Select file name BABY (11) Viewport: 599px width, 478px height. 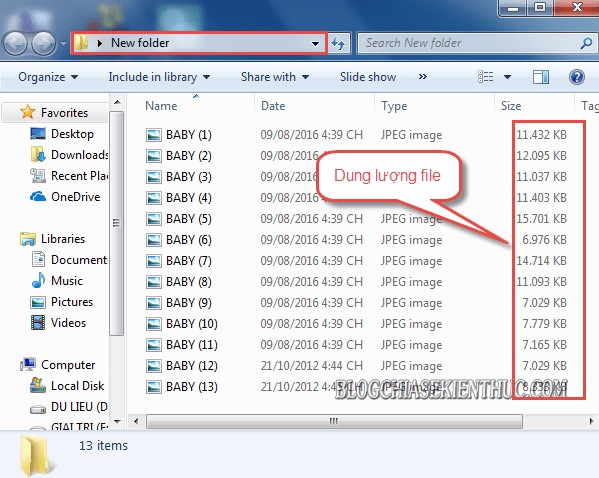[192, 345]
